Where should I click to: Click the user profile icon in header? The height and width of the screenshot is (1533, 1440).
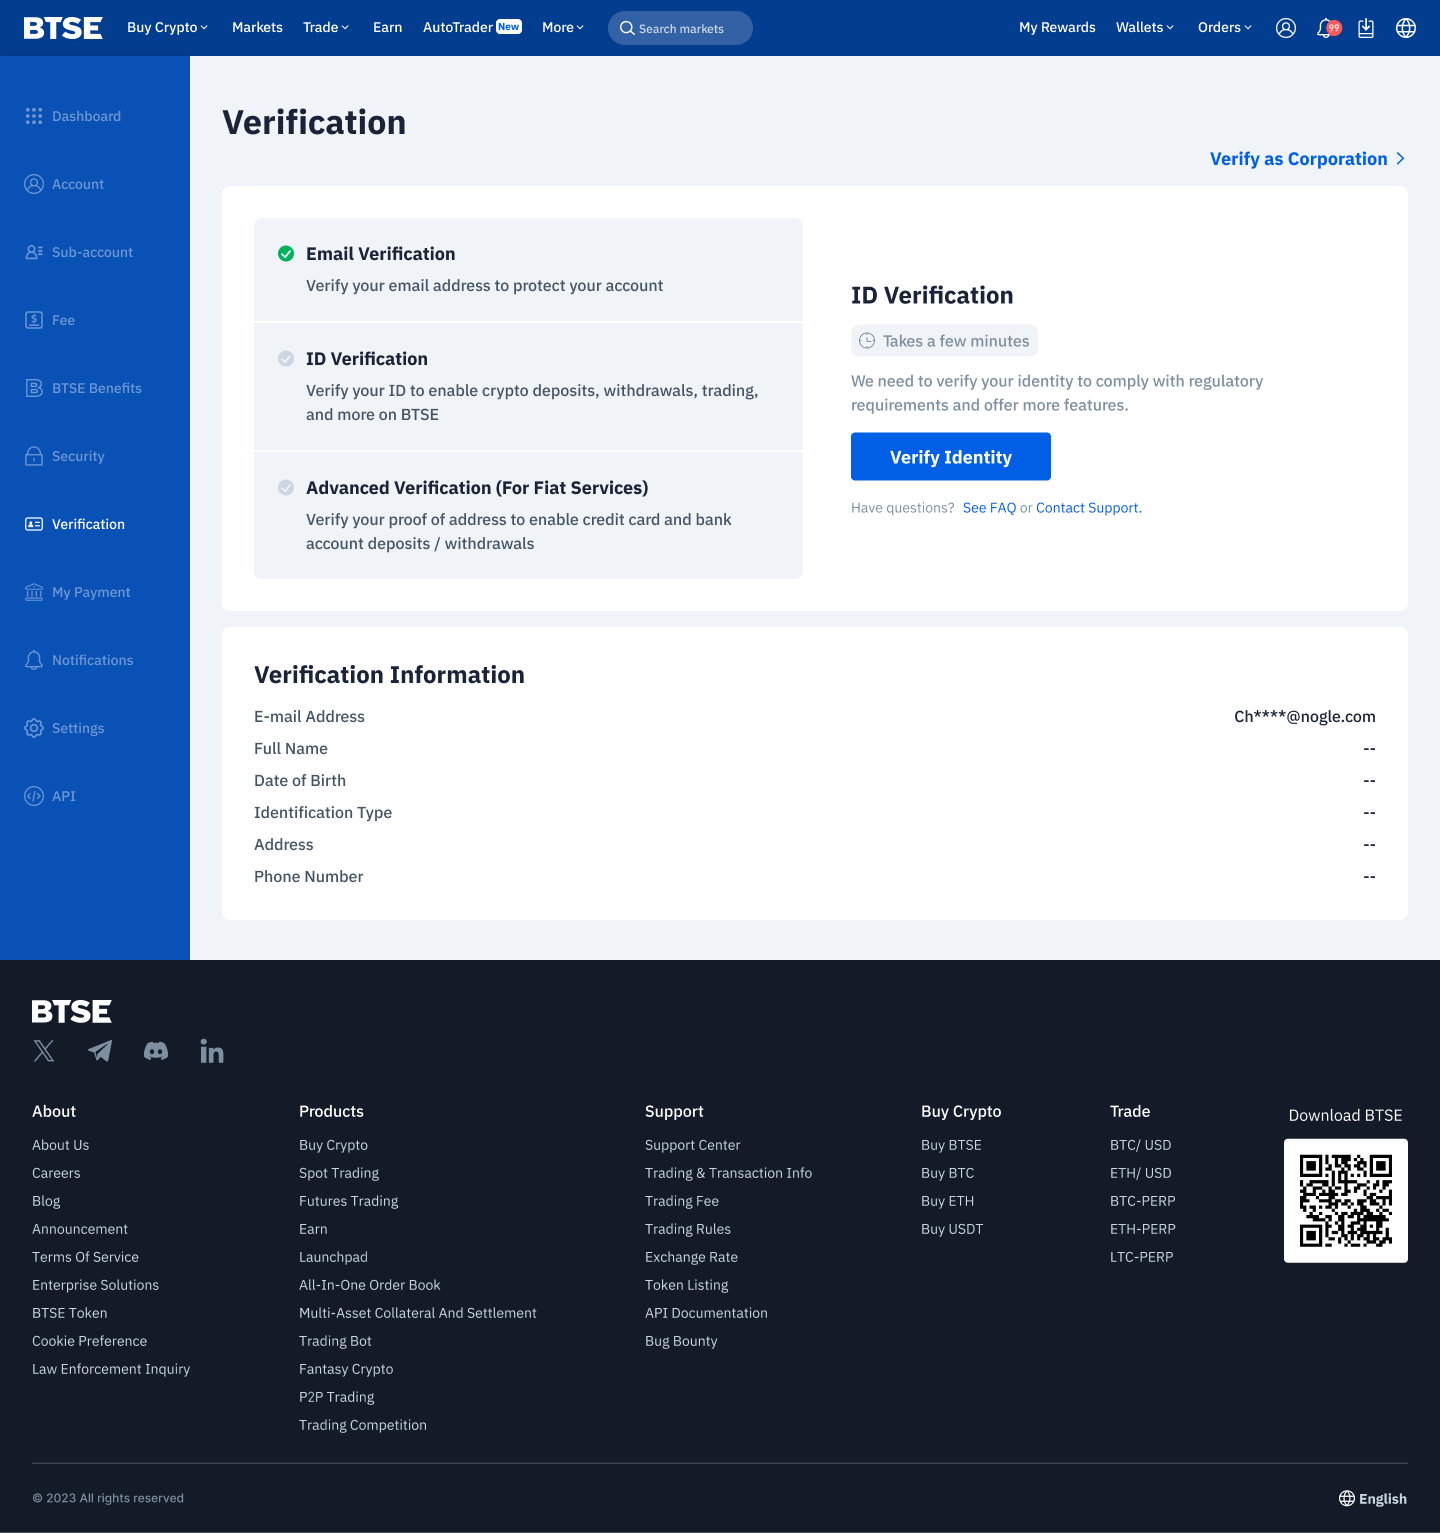pos(1286,28)
